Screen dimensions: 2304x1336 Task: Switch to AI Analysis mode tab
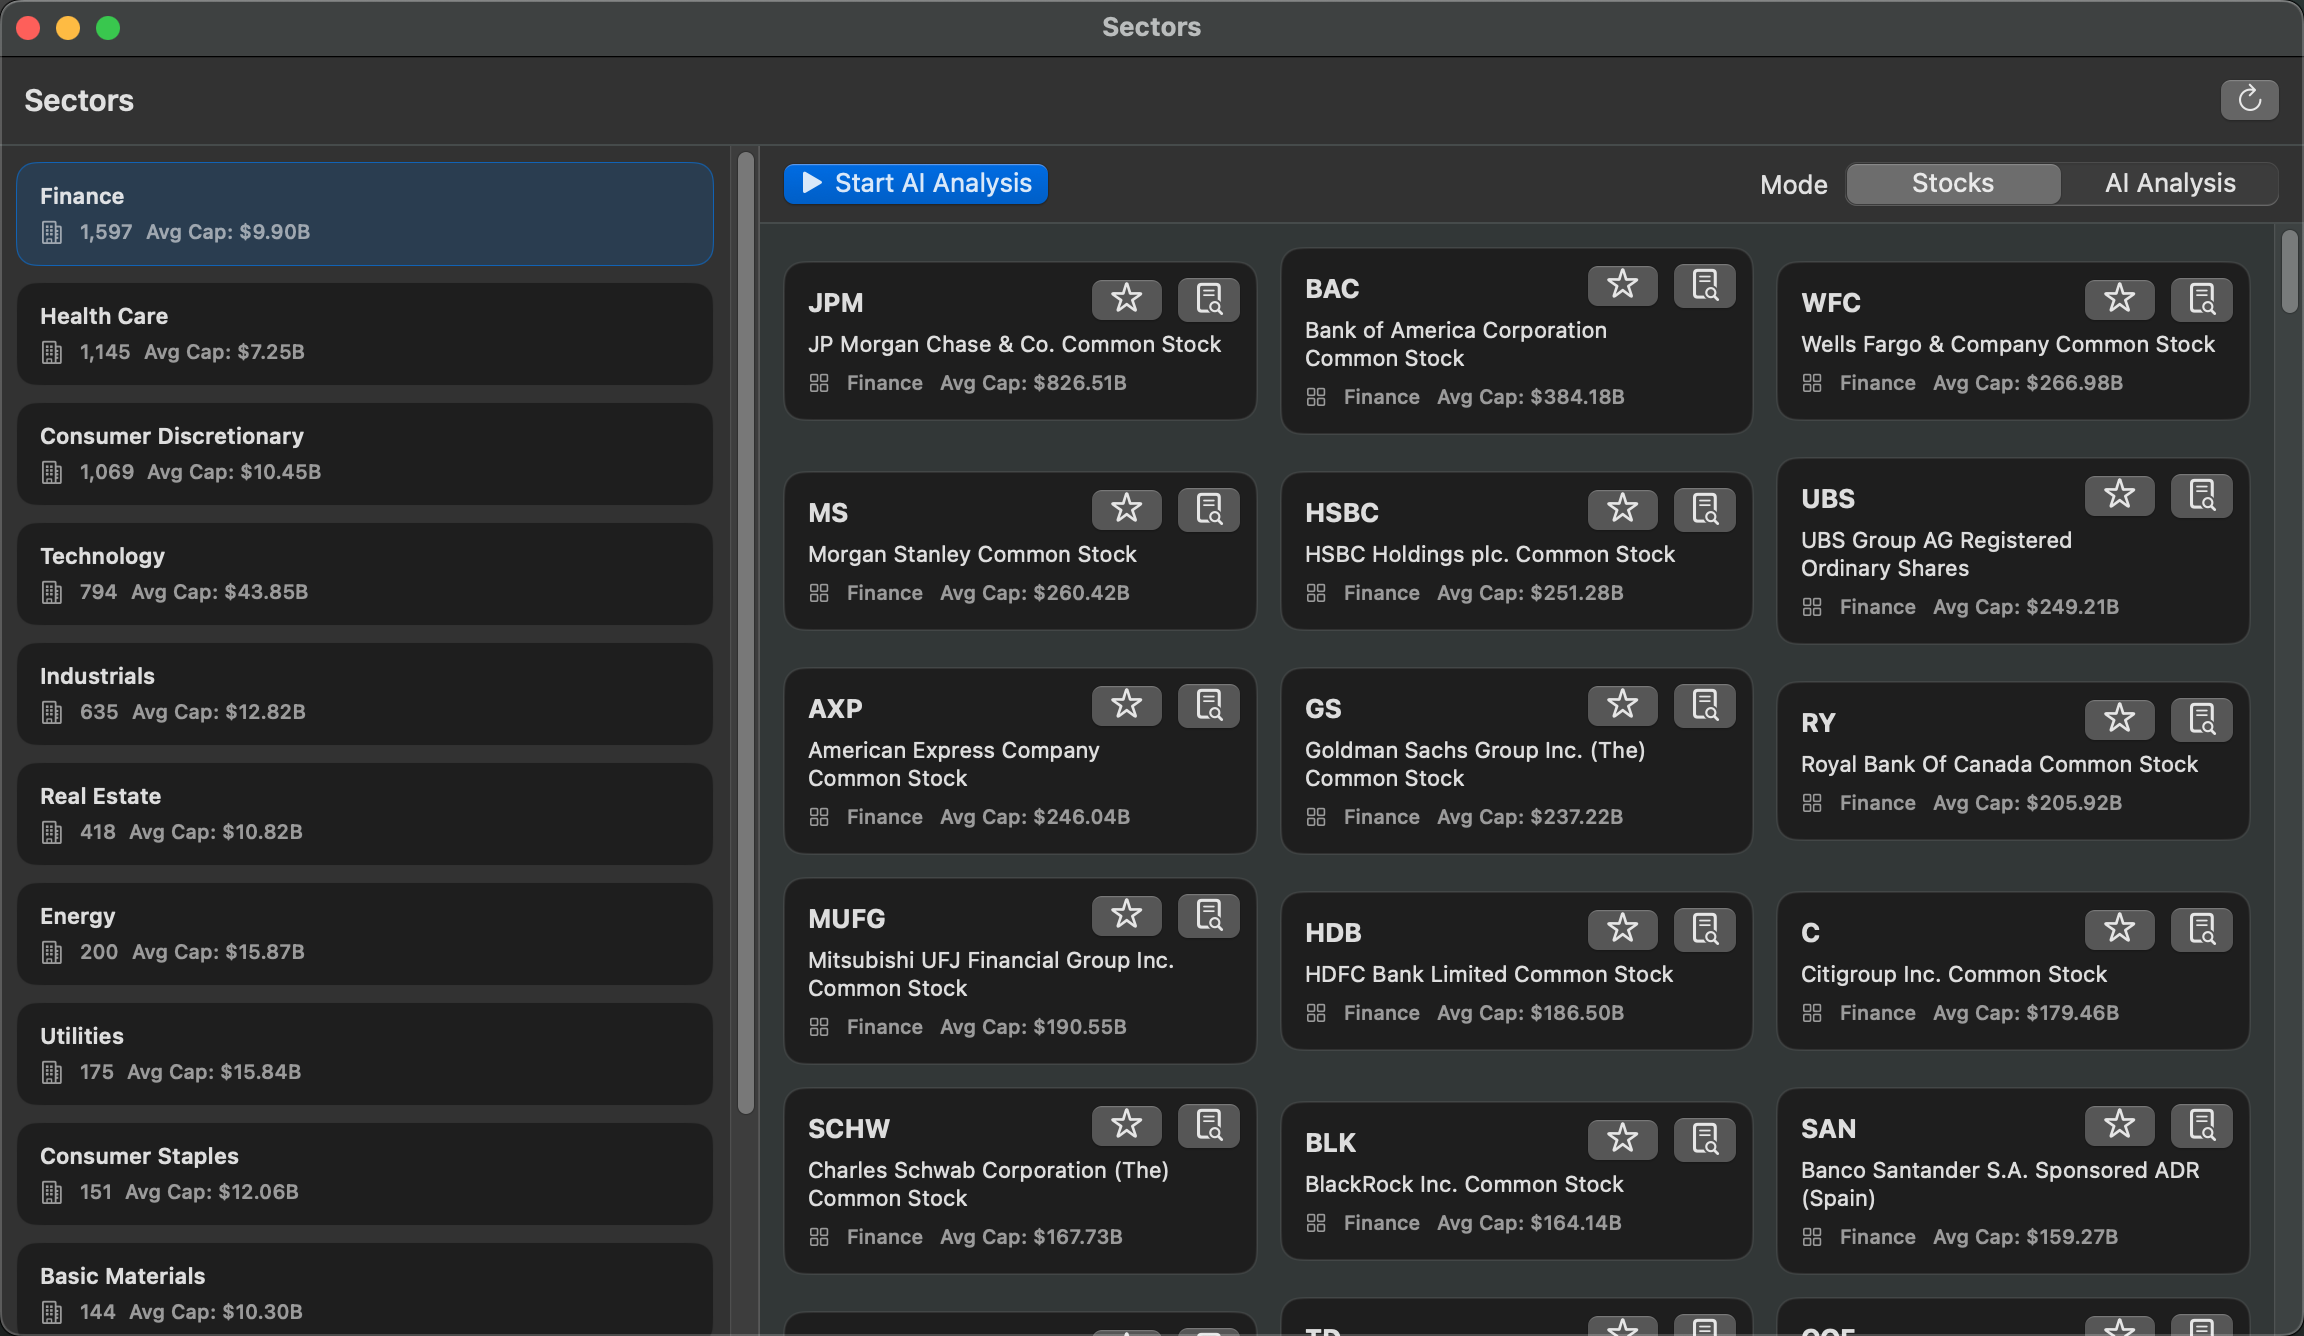point(2169,183)
